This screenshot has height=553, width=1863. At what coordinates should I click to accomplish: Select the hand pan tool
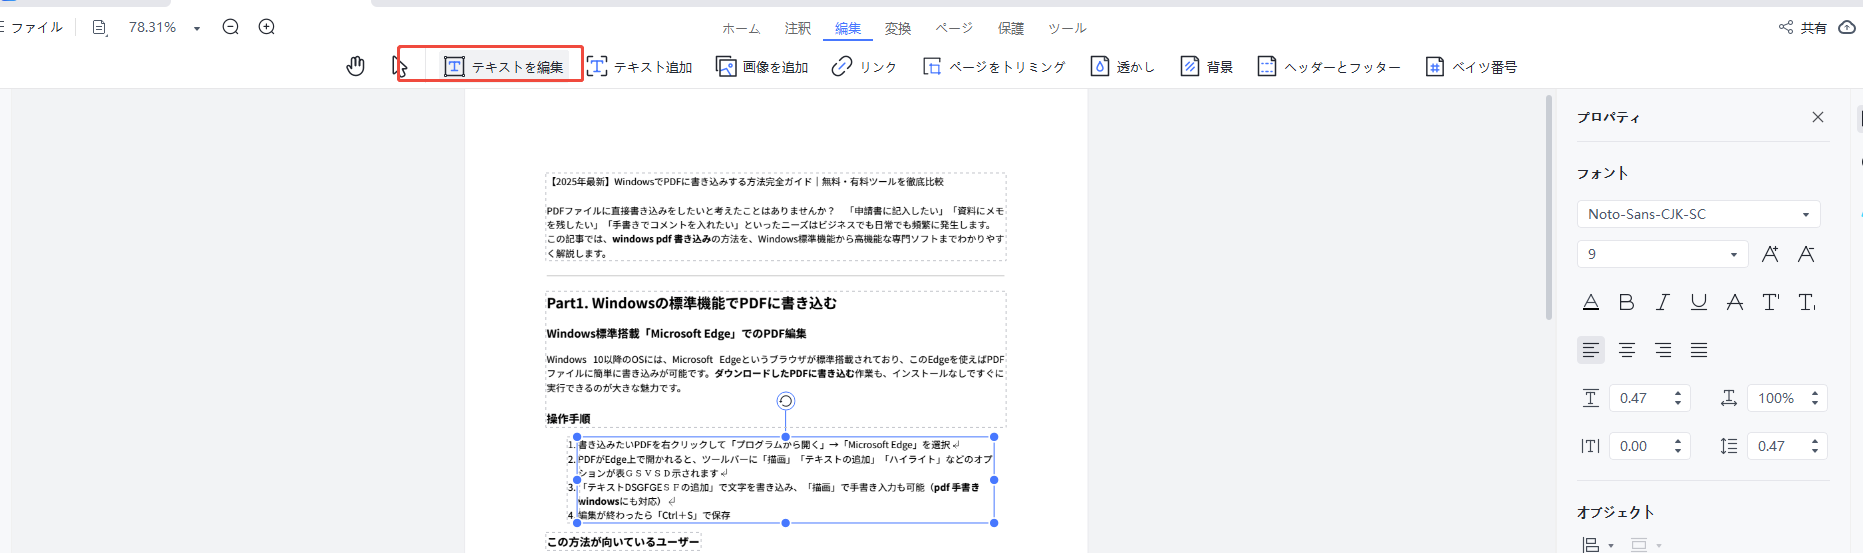point(356,67)
